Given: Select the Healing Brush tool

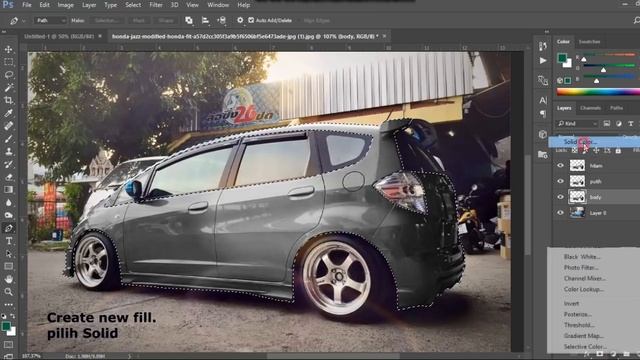Looking at the screenshot, I should click(9, 126).
